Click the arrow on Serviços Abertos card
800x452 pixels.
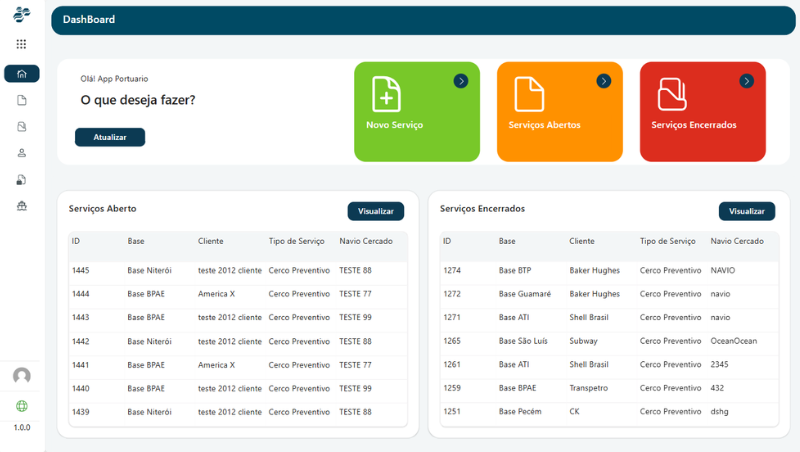point(603,81)
